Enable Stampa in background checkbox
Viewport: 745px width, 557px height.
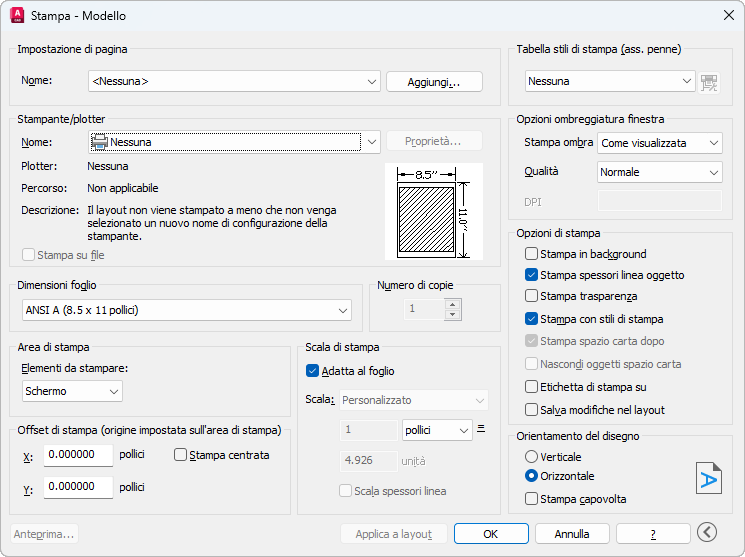(532, 254)
